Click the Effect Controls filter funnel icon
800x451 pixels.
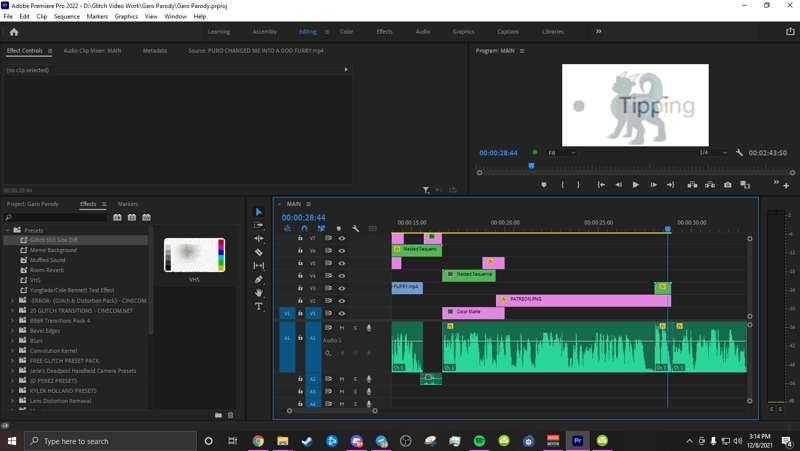(426, 190)
